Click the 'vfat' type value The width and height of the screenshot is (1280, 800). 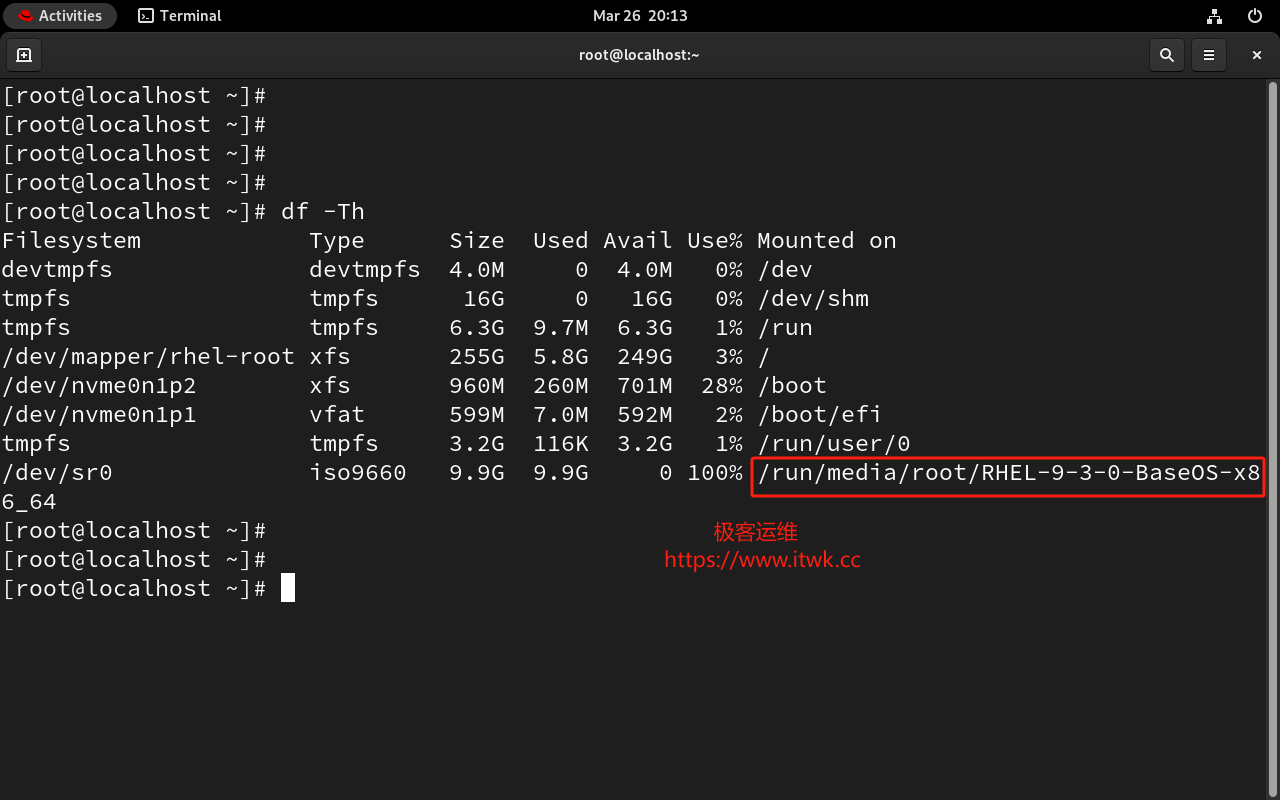coord(337,415)
